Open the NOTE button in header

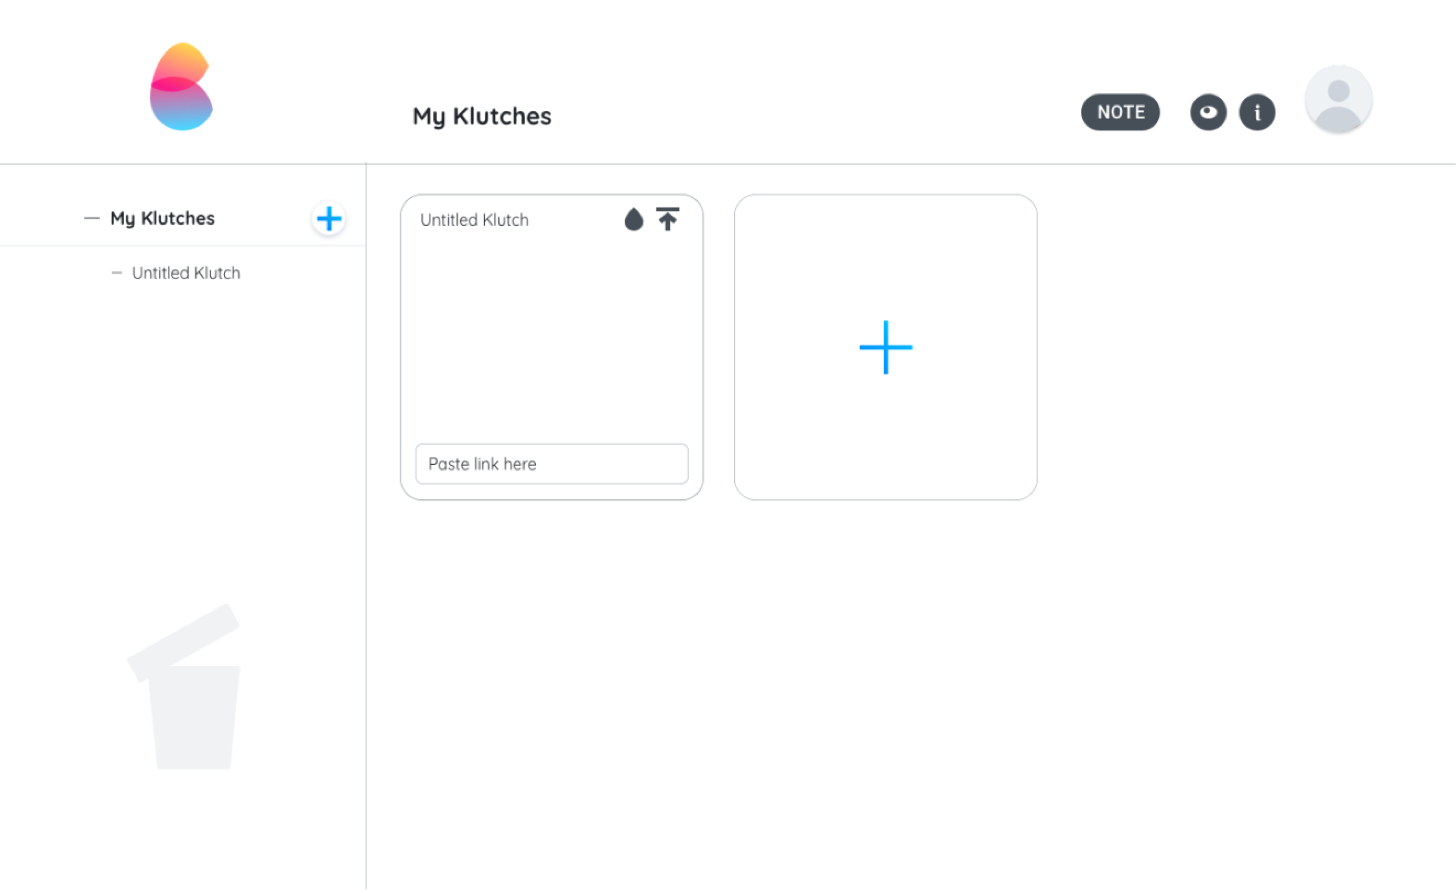pyautogui.click(x=1120, y=112)
